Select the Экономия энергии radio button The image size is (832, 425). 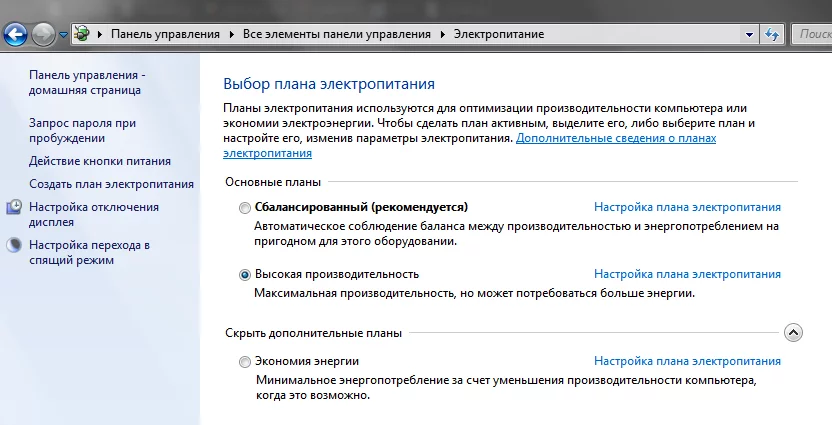[x=246, y=362]
